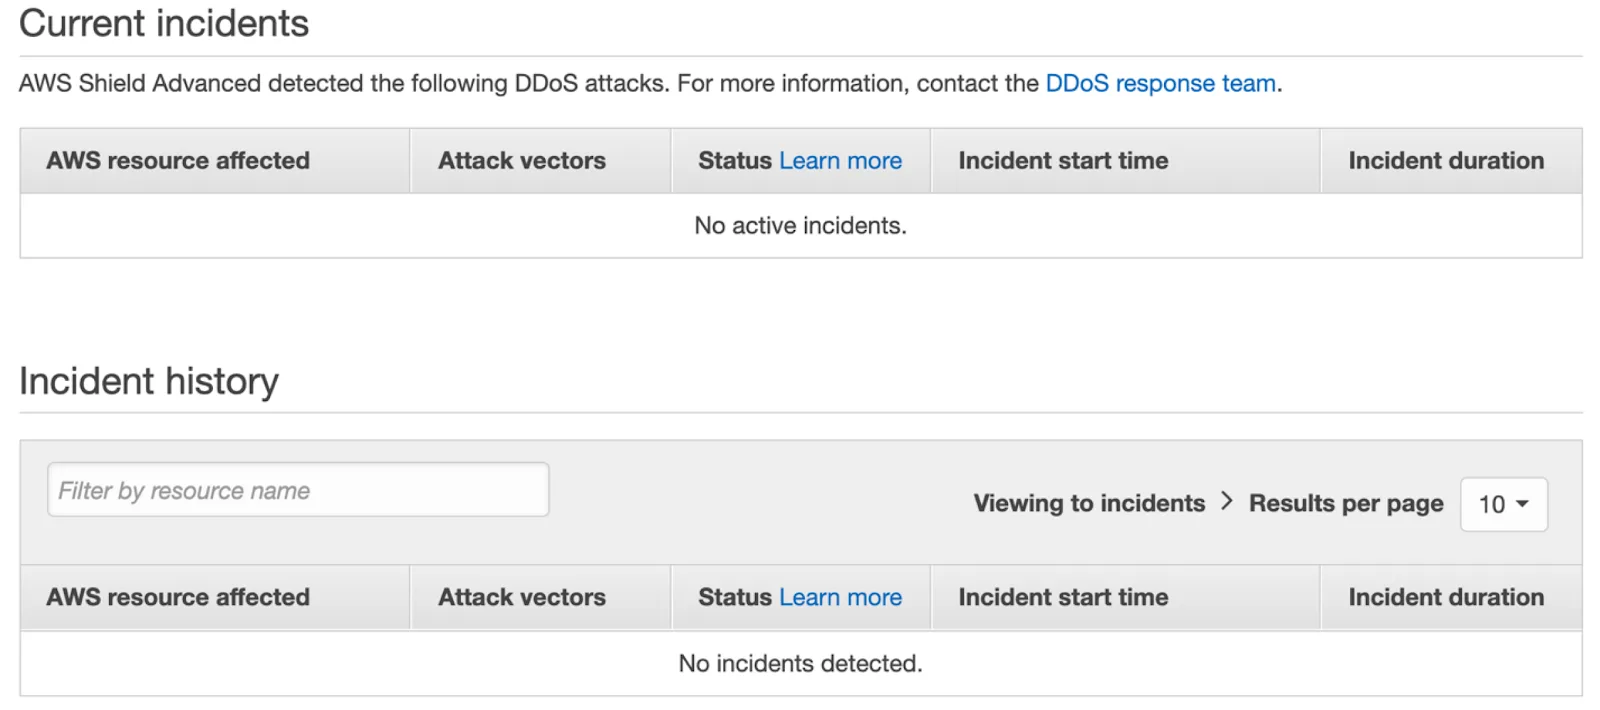1600x710 pixels.
Task: Expand the chevron after Viewing to incidents
Action: (x=1226, y=503)
